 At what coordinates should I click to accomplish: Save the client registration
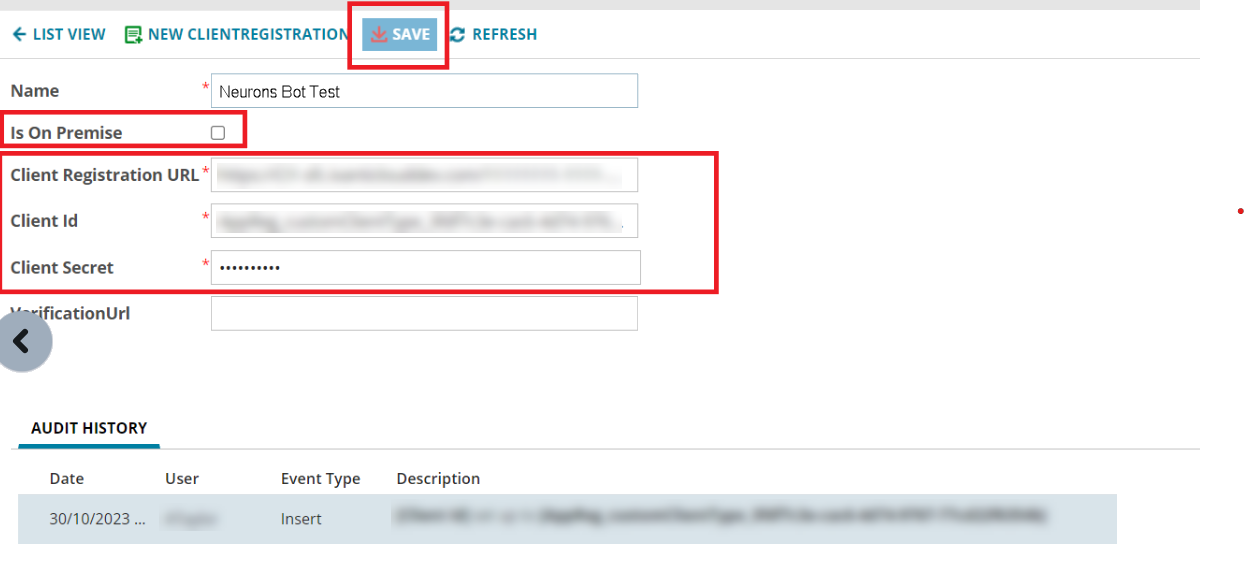(x=399, y=34)
